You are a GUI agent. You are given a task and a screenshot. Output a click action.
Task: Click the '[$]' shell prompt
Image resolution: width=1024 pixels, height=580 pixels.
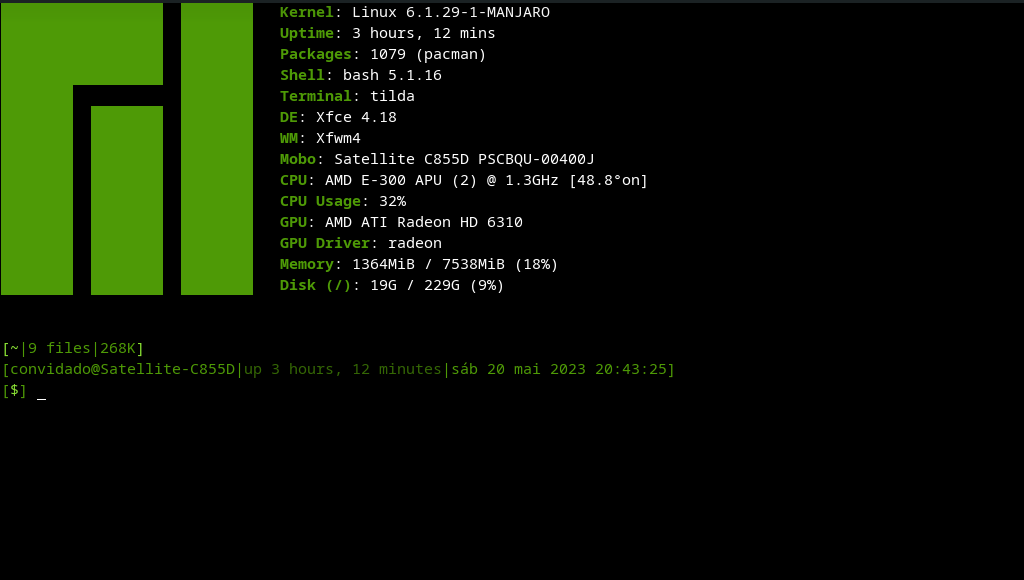pyautogui.click(x=14, y=391)
